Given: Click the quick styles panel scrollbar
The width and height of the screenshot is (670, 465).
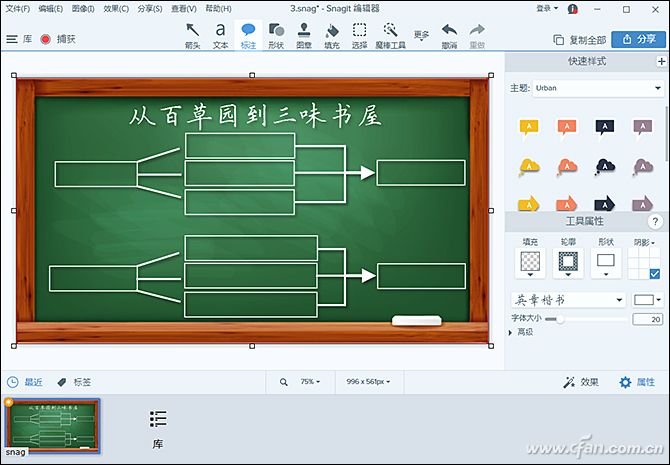Looking at the screenshot, I should (667, 133).
